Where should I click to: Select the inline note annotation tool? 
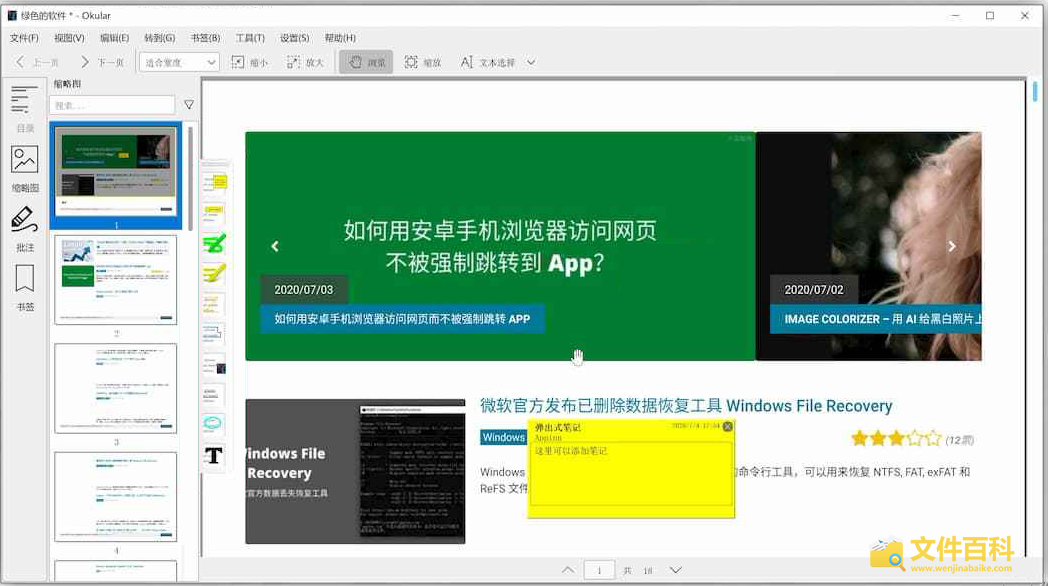pos(214,213)
